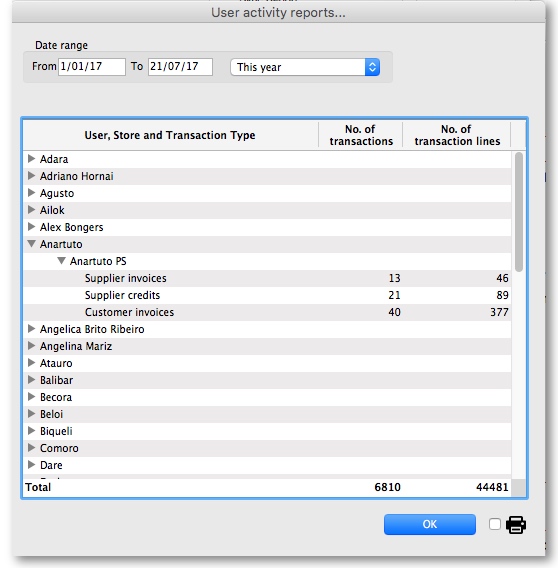Select the Customer invoices row
558x568 pixels.
[267, 312]
